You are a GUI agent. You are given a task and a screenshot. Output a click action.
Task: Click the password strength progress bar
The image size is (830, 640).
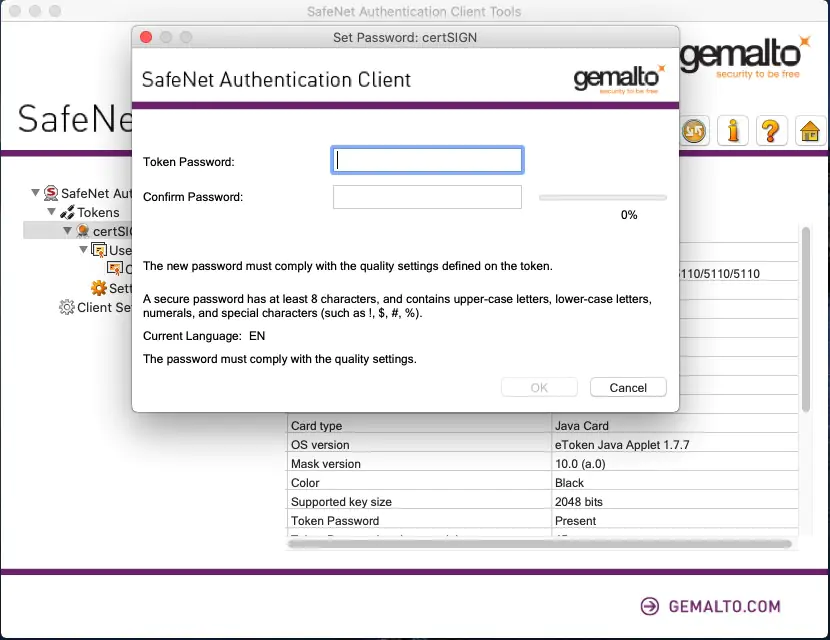coord(602,198)
